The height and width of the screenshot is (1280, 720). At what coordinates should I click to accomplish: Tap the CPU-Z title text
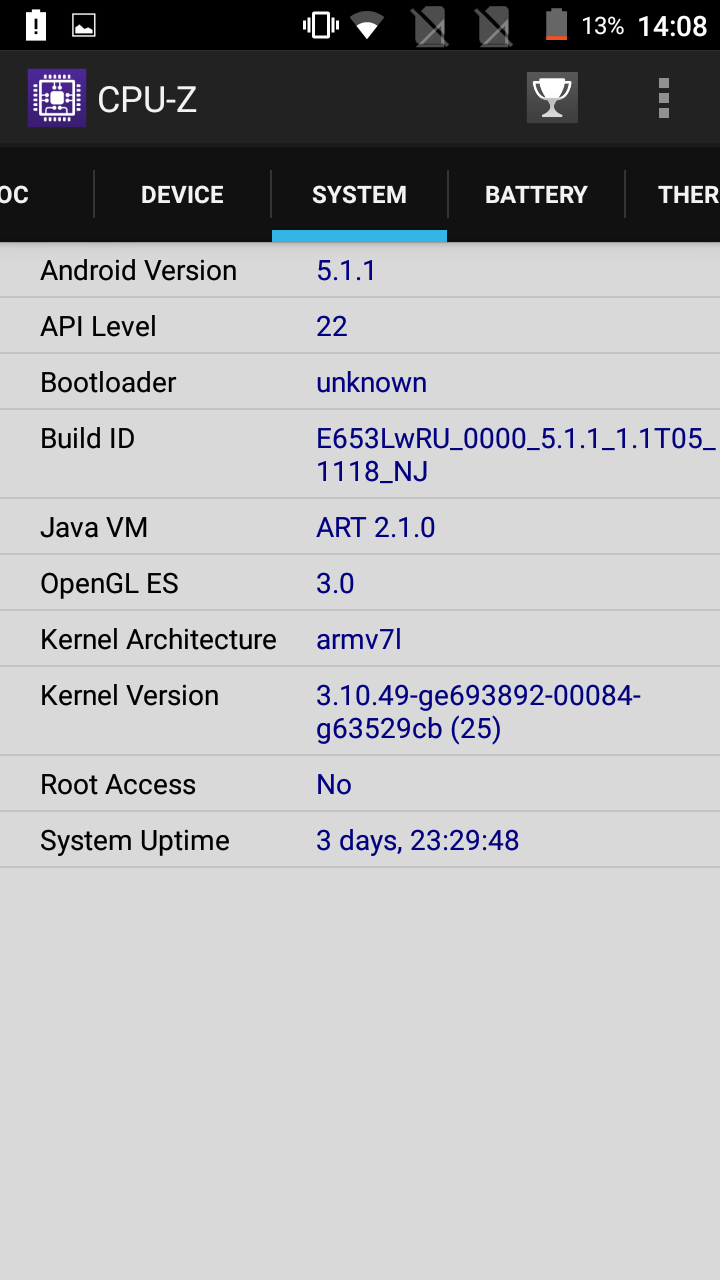tap(147, 99)
